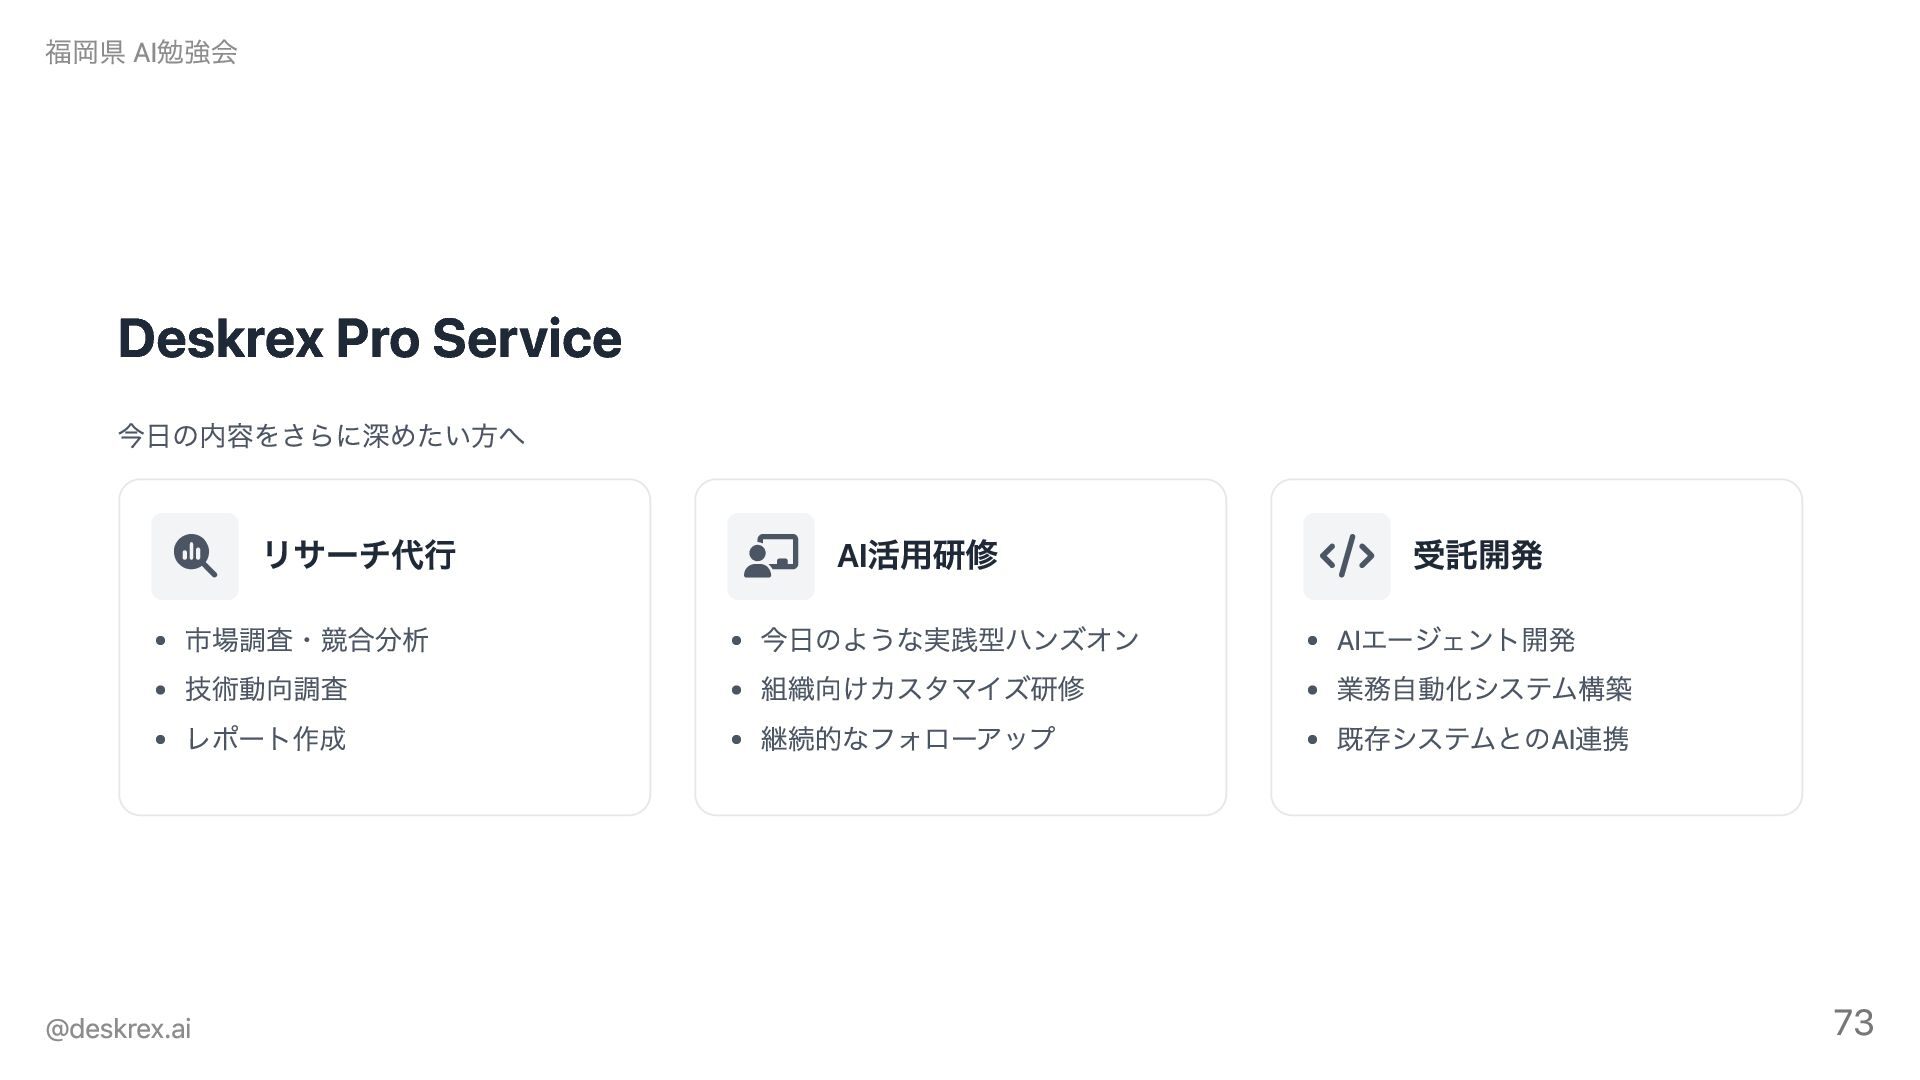Select the 受託開発 card heading
Viewport: 1920px width, 1080px height.
point(1477,555)
